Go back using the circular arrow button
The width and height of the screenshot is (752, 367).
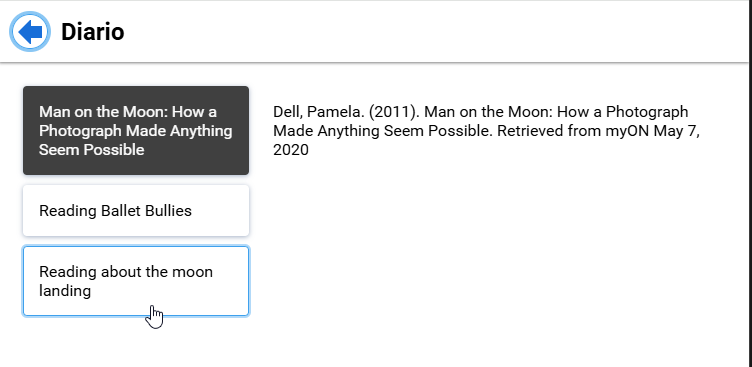[30, 32]
